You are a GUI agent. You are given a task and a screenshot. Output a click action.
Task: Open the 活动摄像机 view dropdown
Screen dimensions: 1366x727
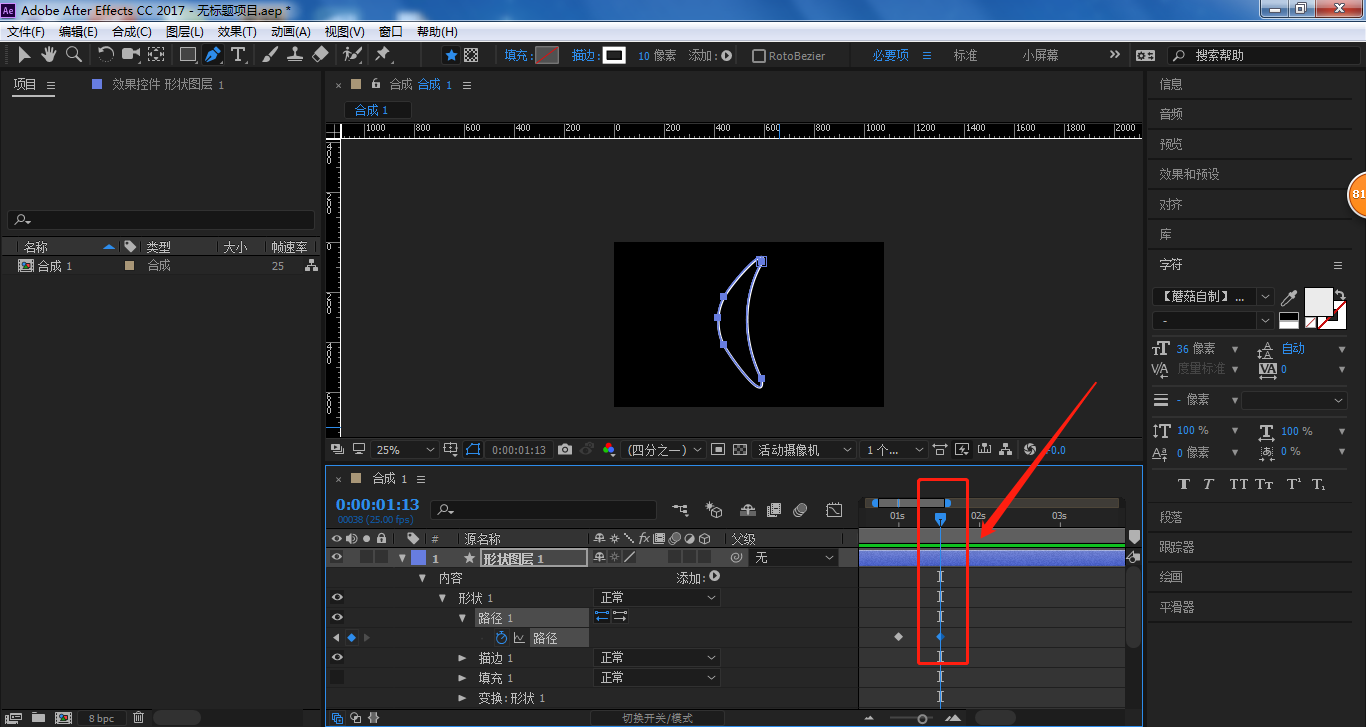tap(805, 450)
